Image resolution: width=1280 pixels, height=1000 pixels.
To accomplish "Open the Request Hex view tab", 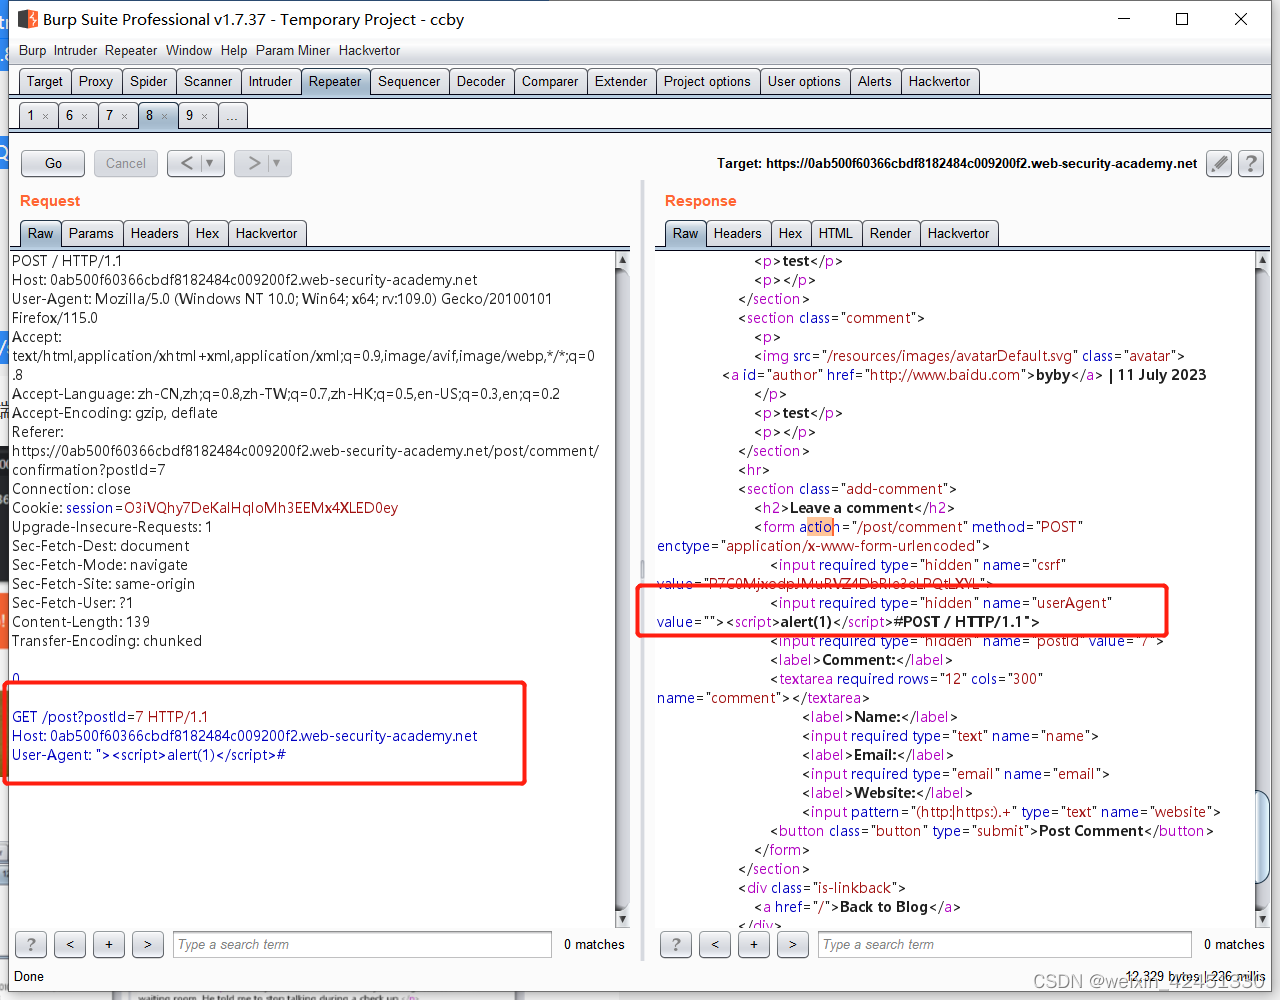I will pyautogui.click(x=207, y=233).
